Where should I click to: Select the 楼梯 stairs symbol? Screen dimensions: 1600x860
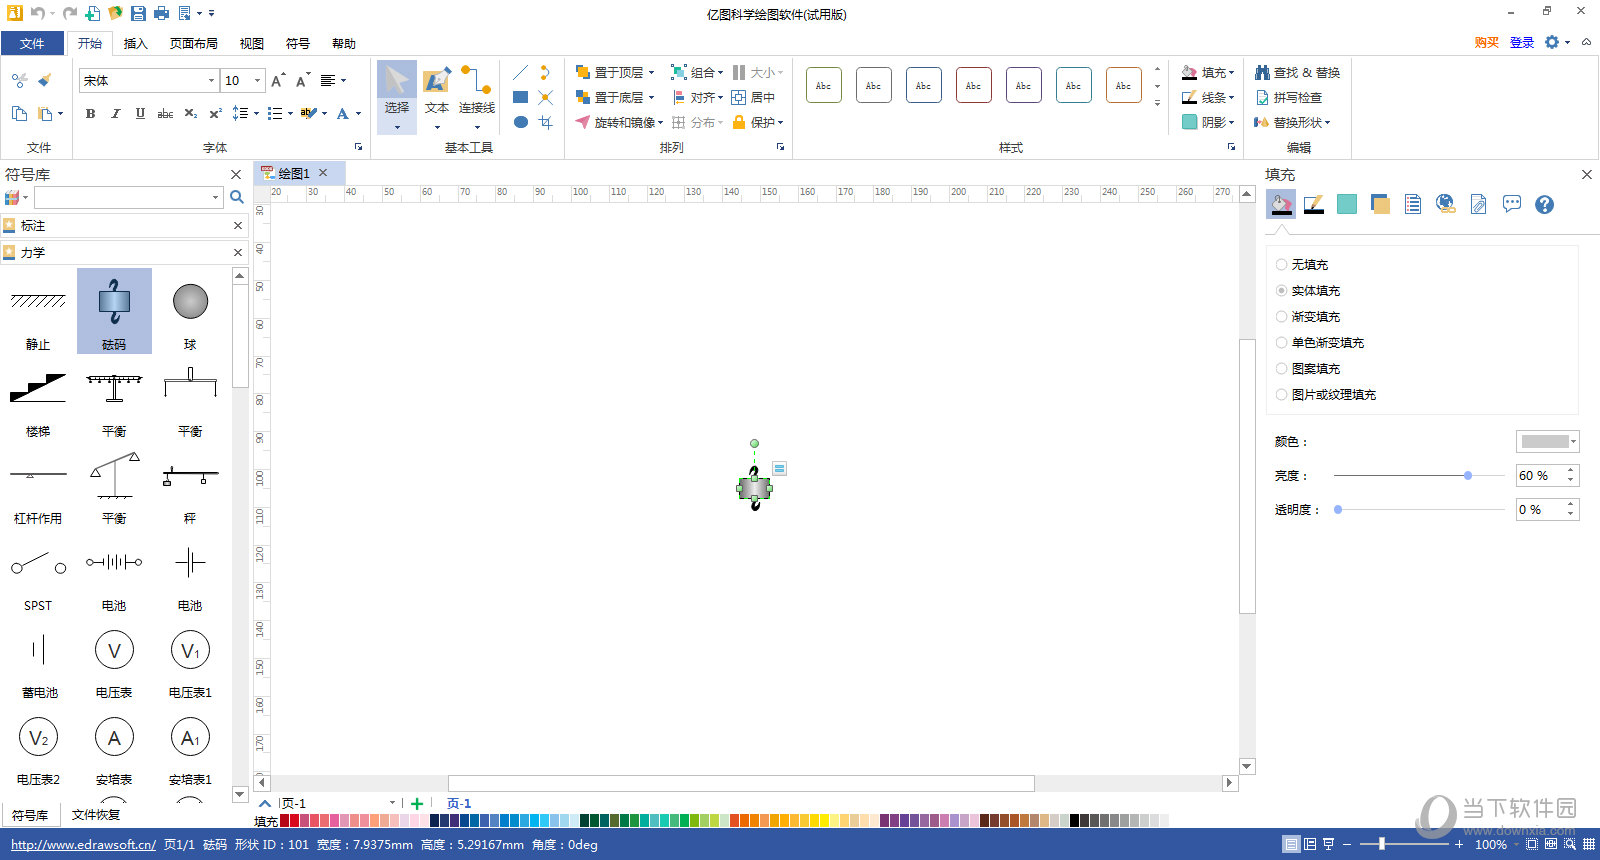pos(38,398)
